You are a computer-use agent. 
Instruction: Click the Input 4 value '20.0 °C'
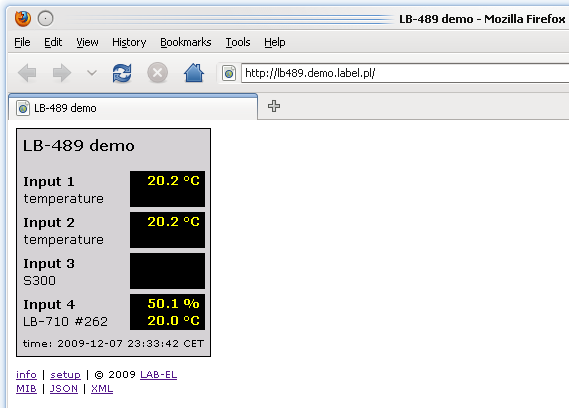click(x=173, y=321)
